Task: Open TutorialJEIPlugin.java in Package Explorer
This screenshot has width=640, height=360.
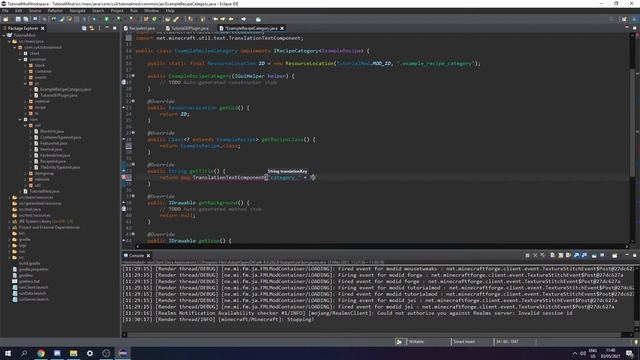Action: click(x=58, y=95)
